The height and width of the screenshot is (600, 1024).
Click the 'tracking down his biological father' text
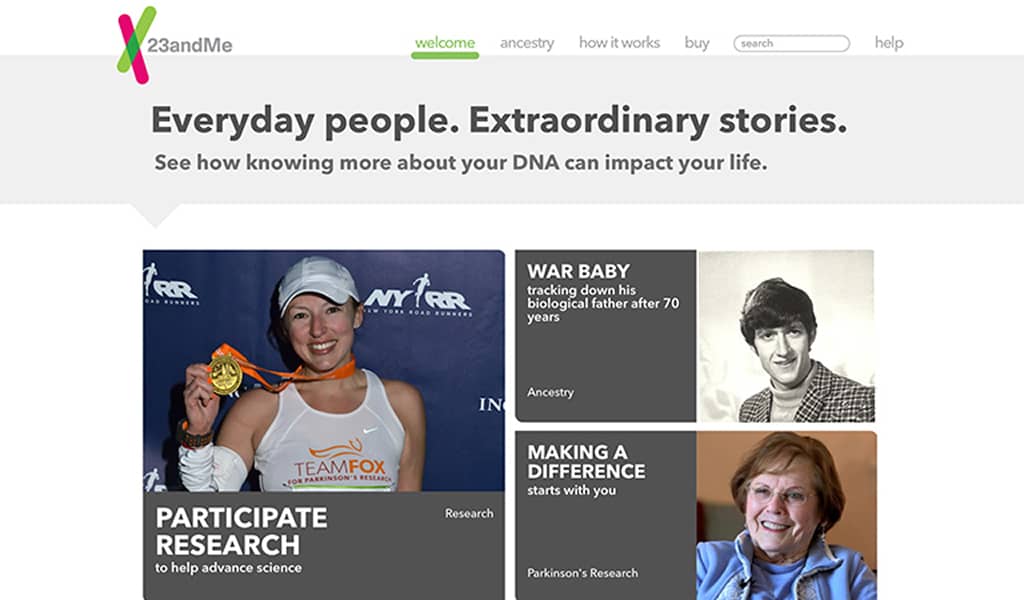point(603,303)
